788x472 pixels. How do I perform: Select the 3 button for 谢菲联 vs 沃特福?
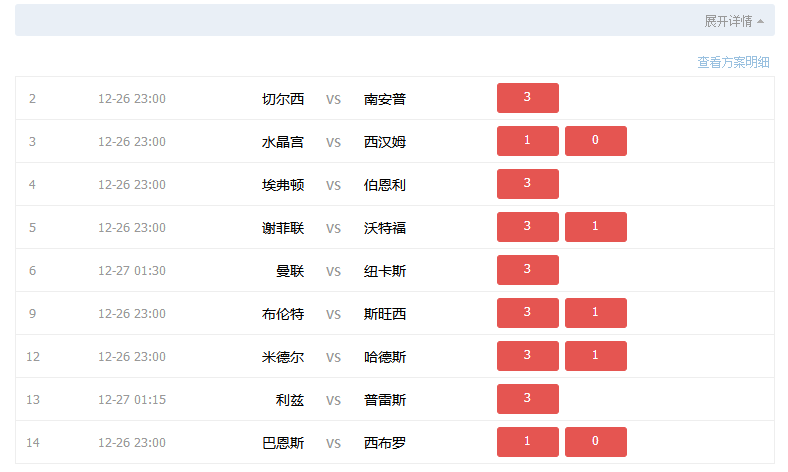pos(527,227)
